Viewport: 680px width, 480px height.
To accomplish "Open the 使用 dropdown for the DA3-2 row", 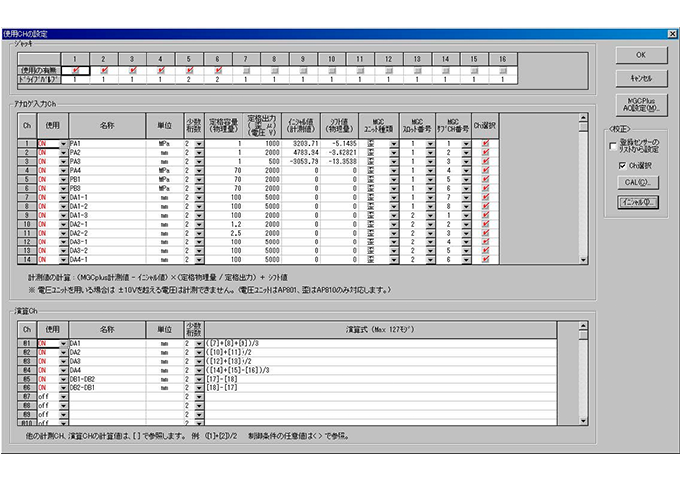I will click(x=63, y=251).
